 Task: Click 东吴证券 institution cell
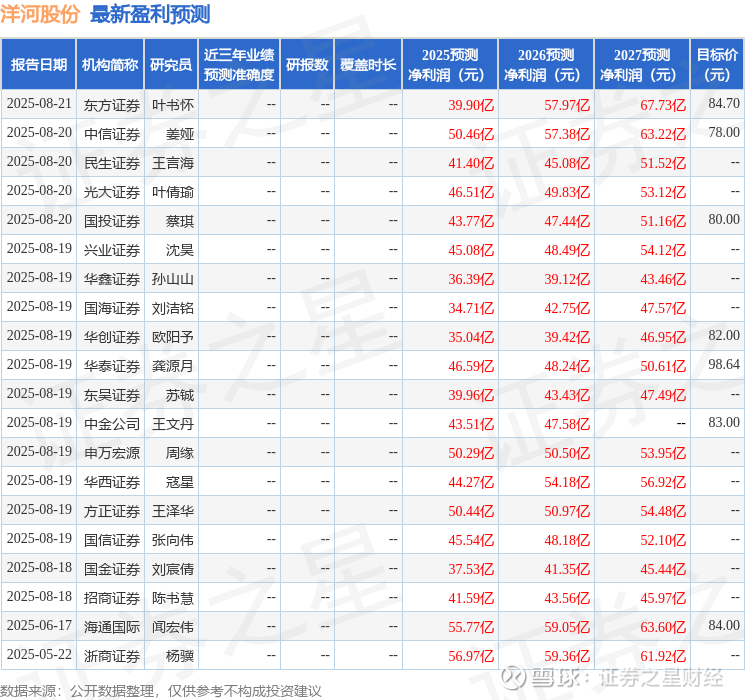click(x=112, y=395)
